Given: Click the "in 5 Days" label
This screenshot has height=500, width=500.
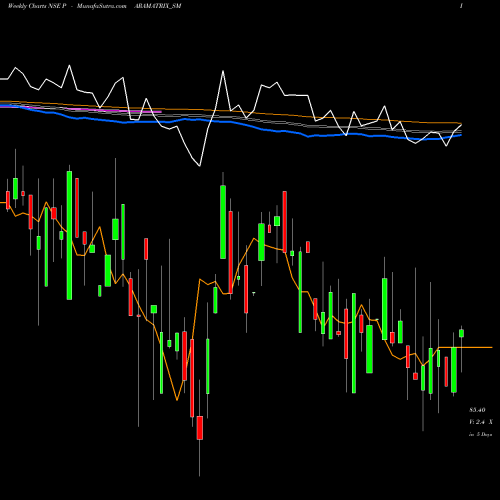Looking at the screenshot, I should click(480, 435).
